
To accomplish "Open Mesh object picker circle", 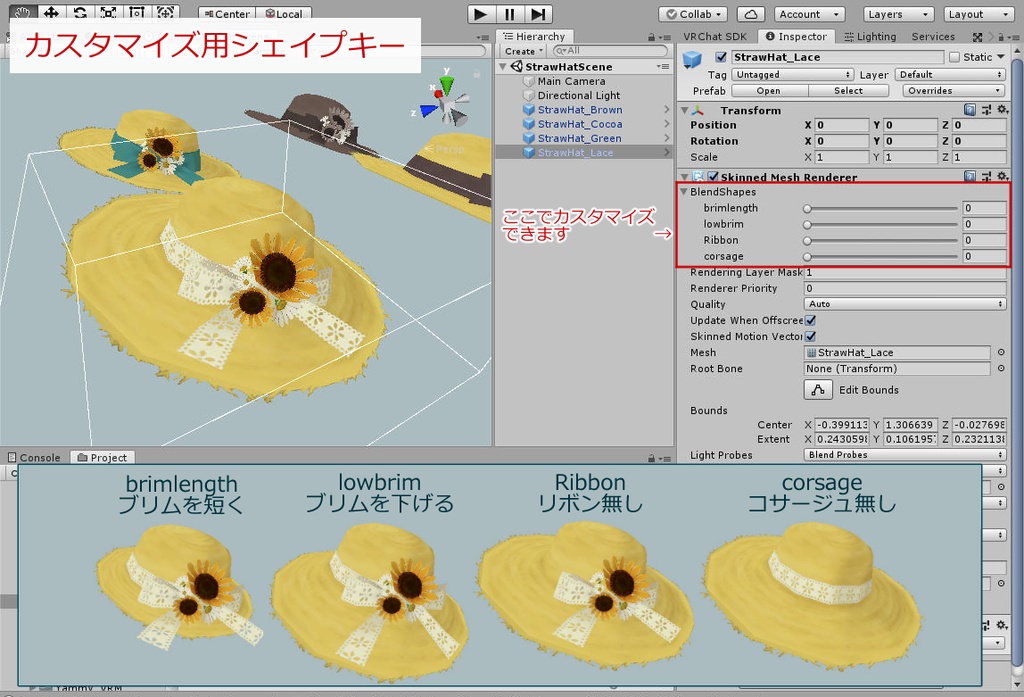I will point(1000,353).
